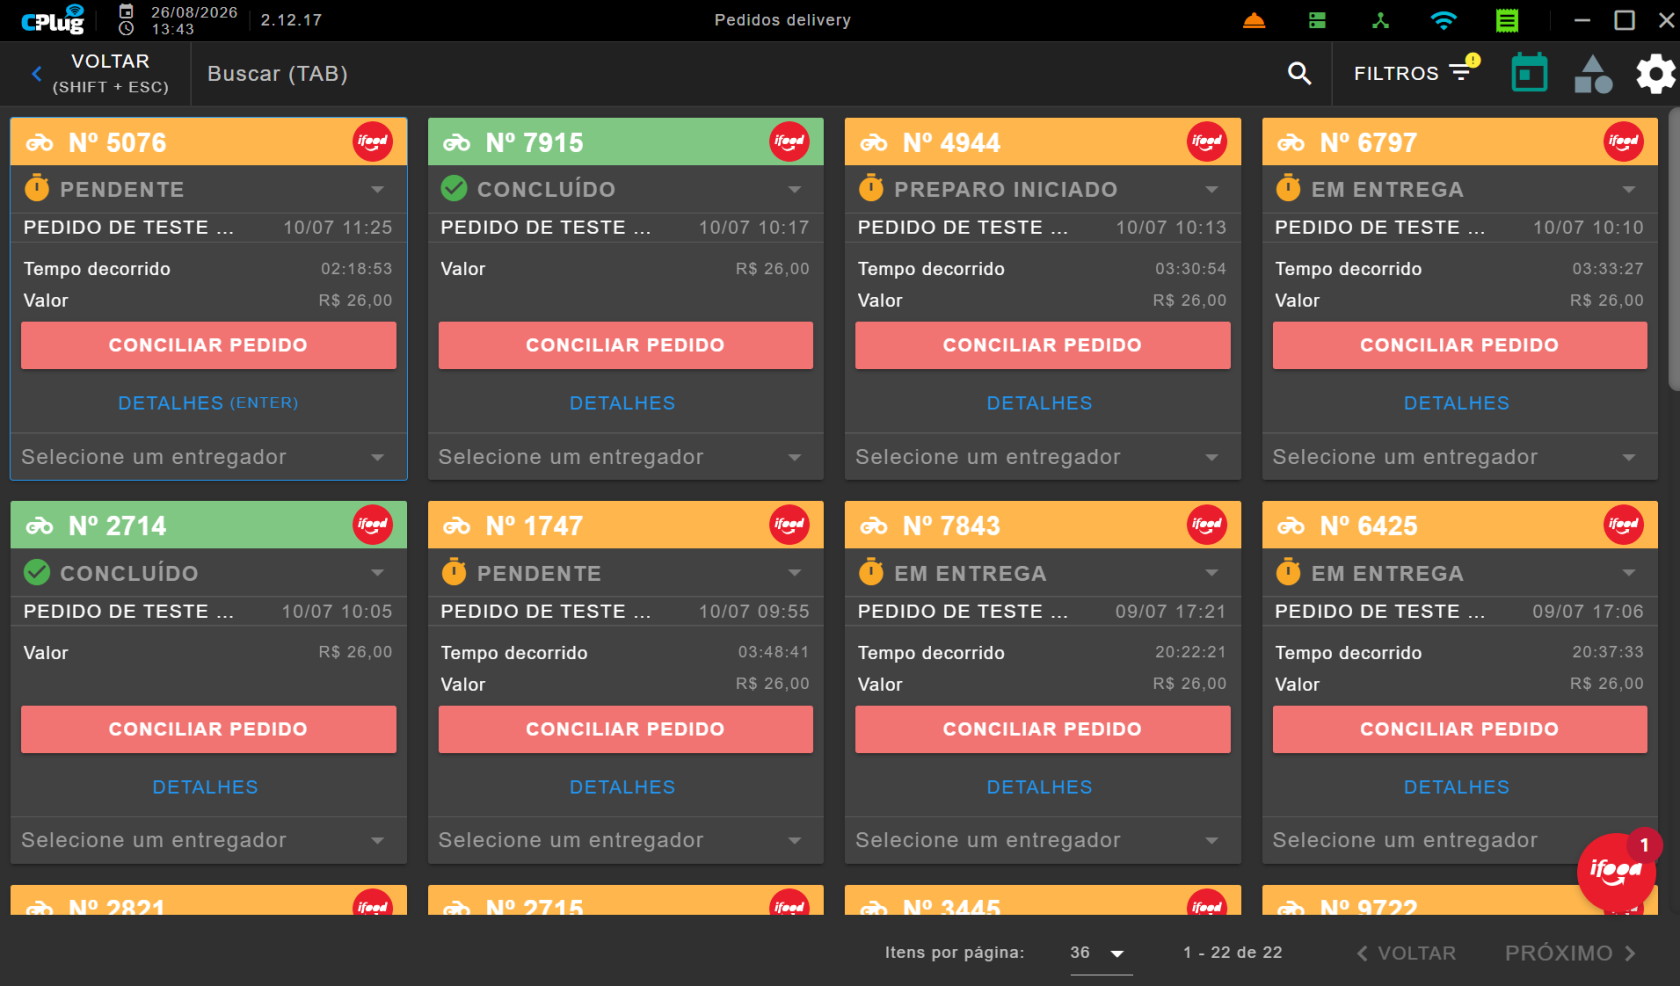Click the motorcycle icon on order Nº 6797
Screen dimensions: 1680x986
pyautogui.click(x=1291, y=143)
